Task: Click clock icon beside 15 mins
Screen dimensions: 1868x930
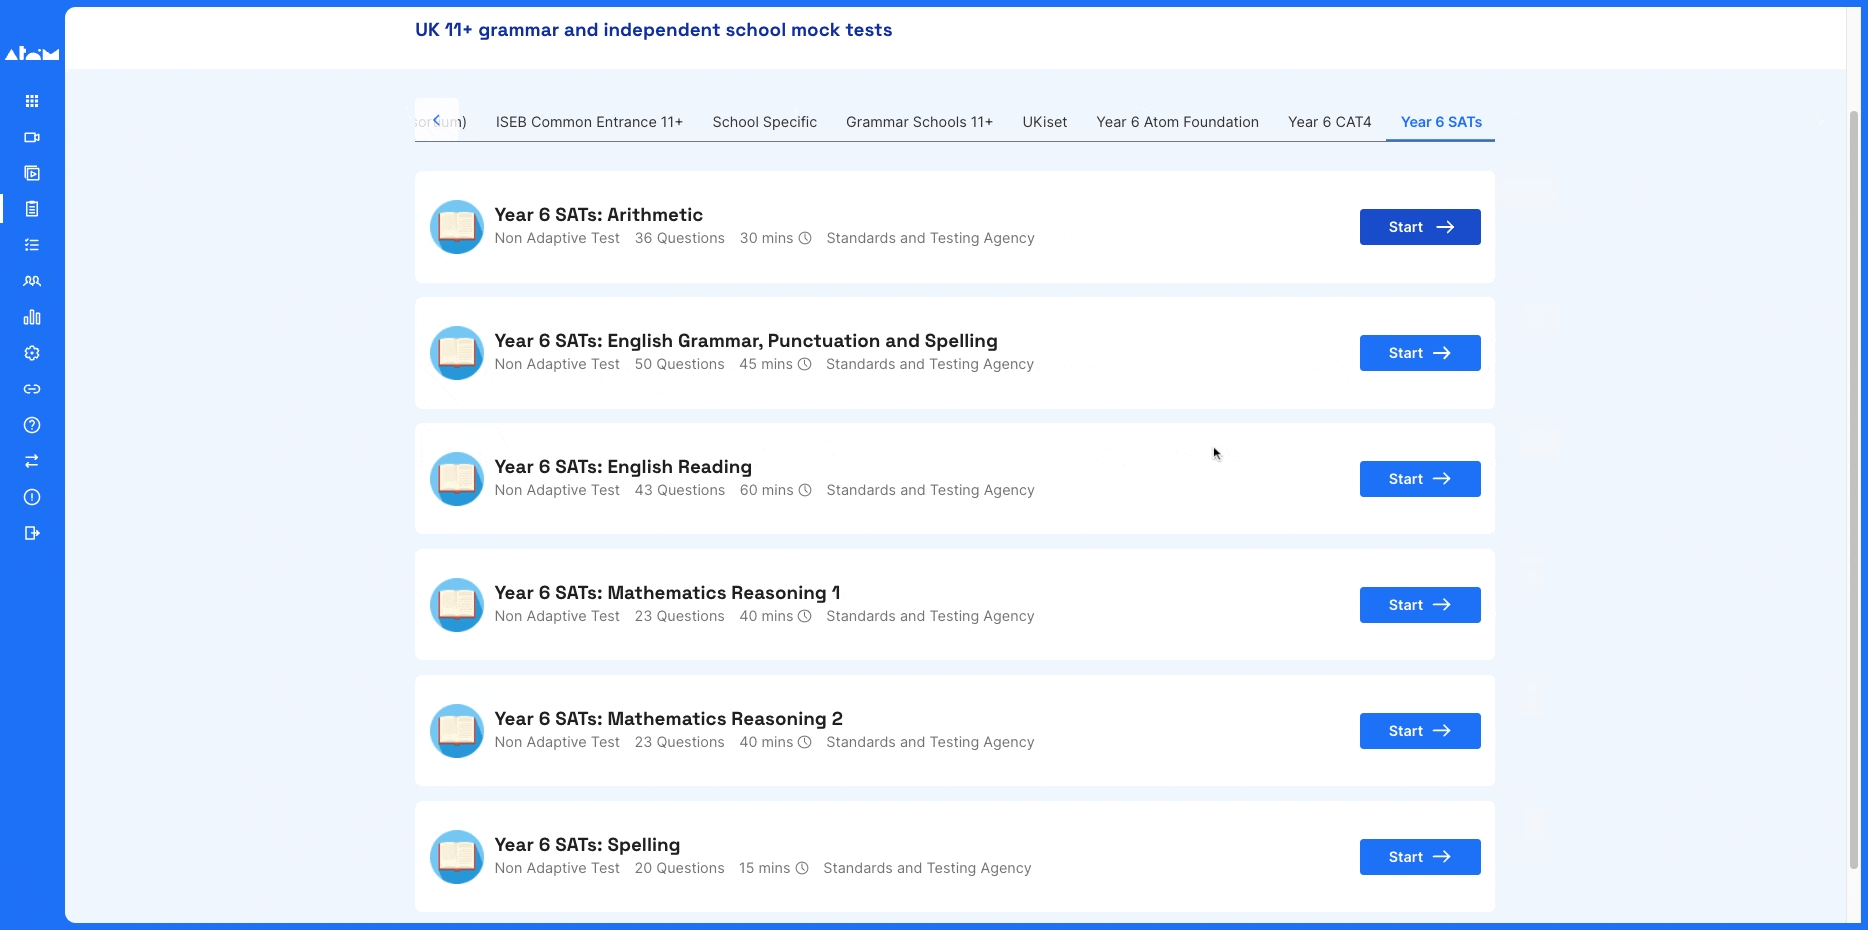Action: (802, 868)
